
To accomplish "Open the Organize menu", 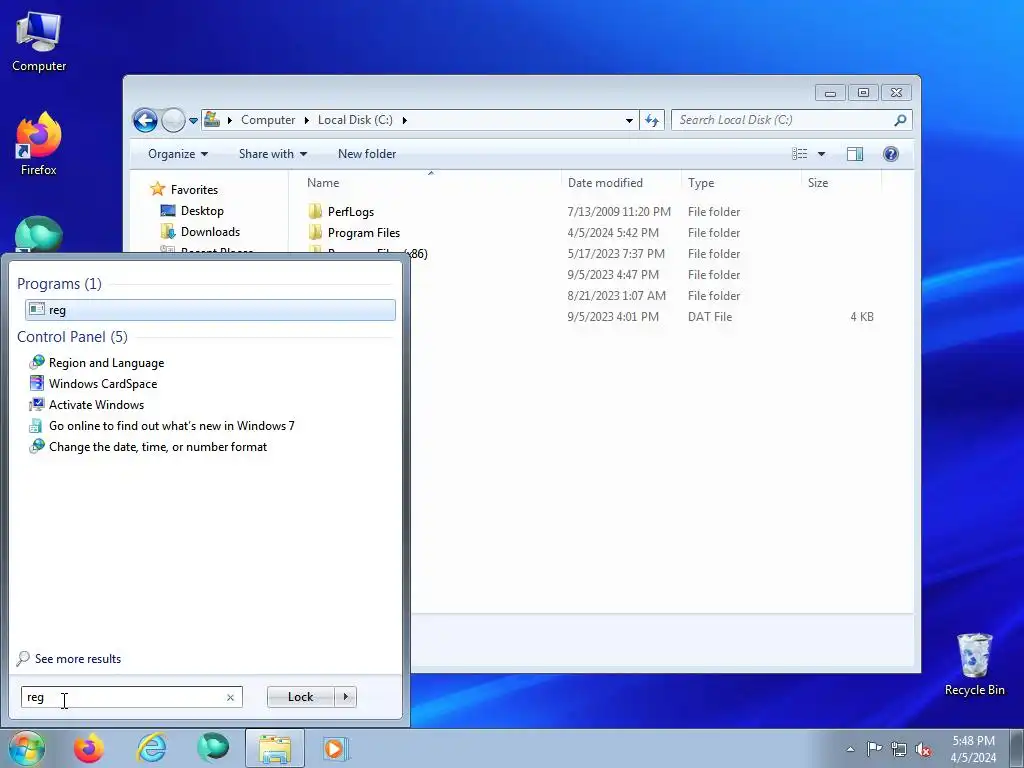I will [178, 153].
